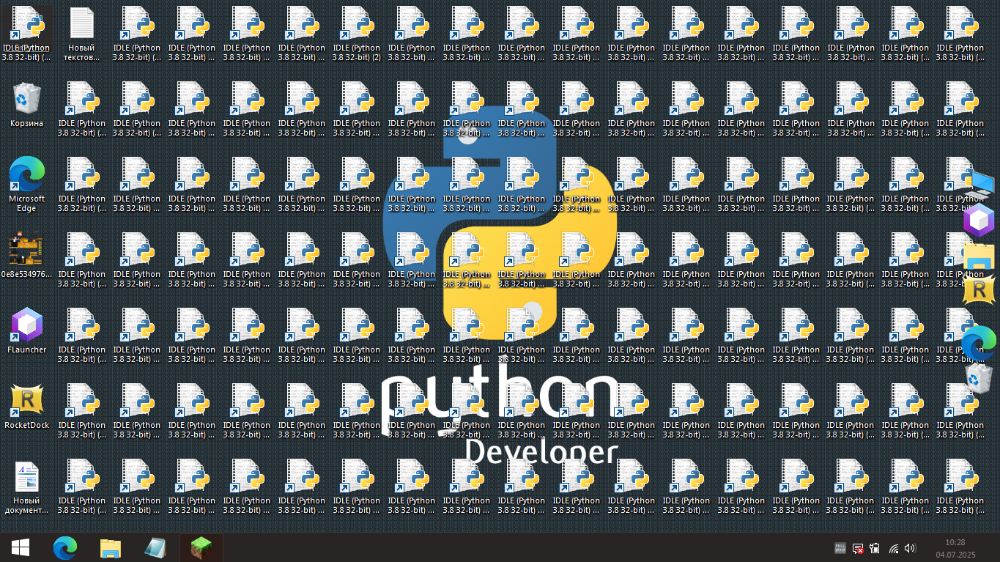Select the Корзина recycle bin desktop icon
This screenshot has width=1000, height=562.
26,105
